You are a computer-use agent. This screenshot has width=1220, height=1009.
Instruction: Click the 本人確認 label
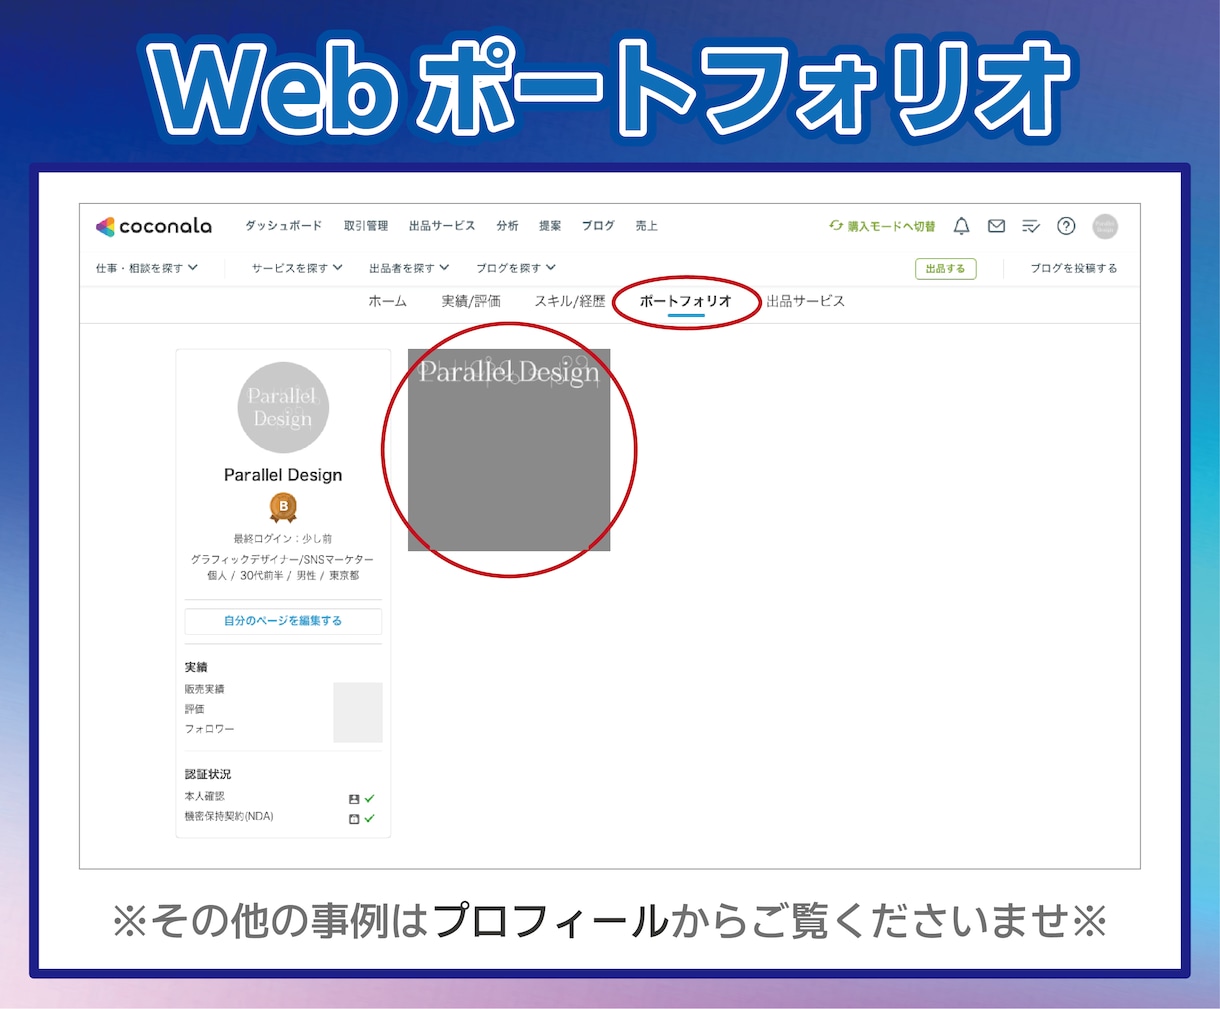[x=204, y=797]
